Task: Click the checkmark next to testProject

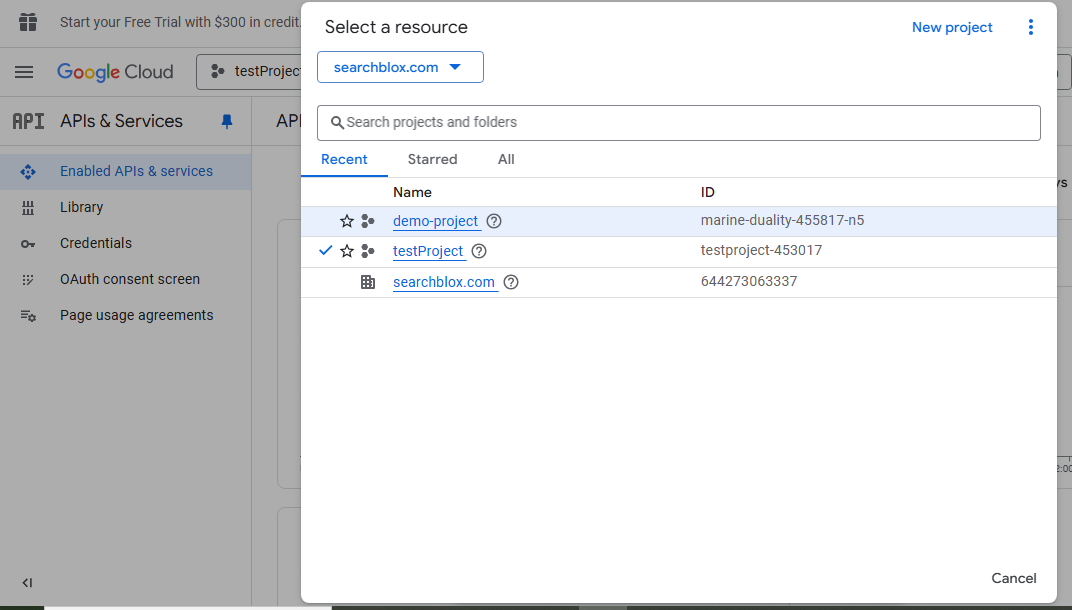Action: 325,250
